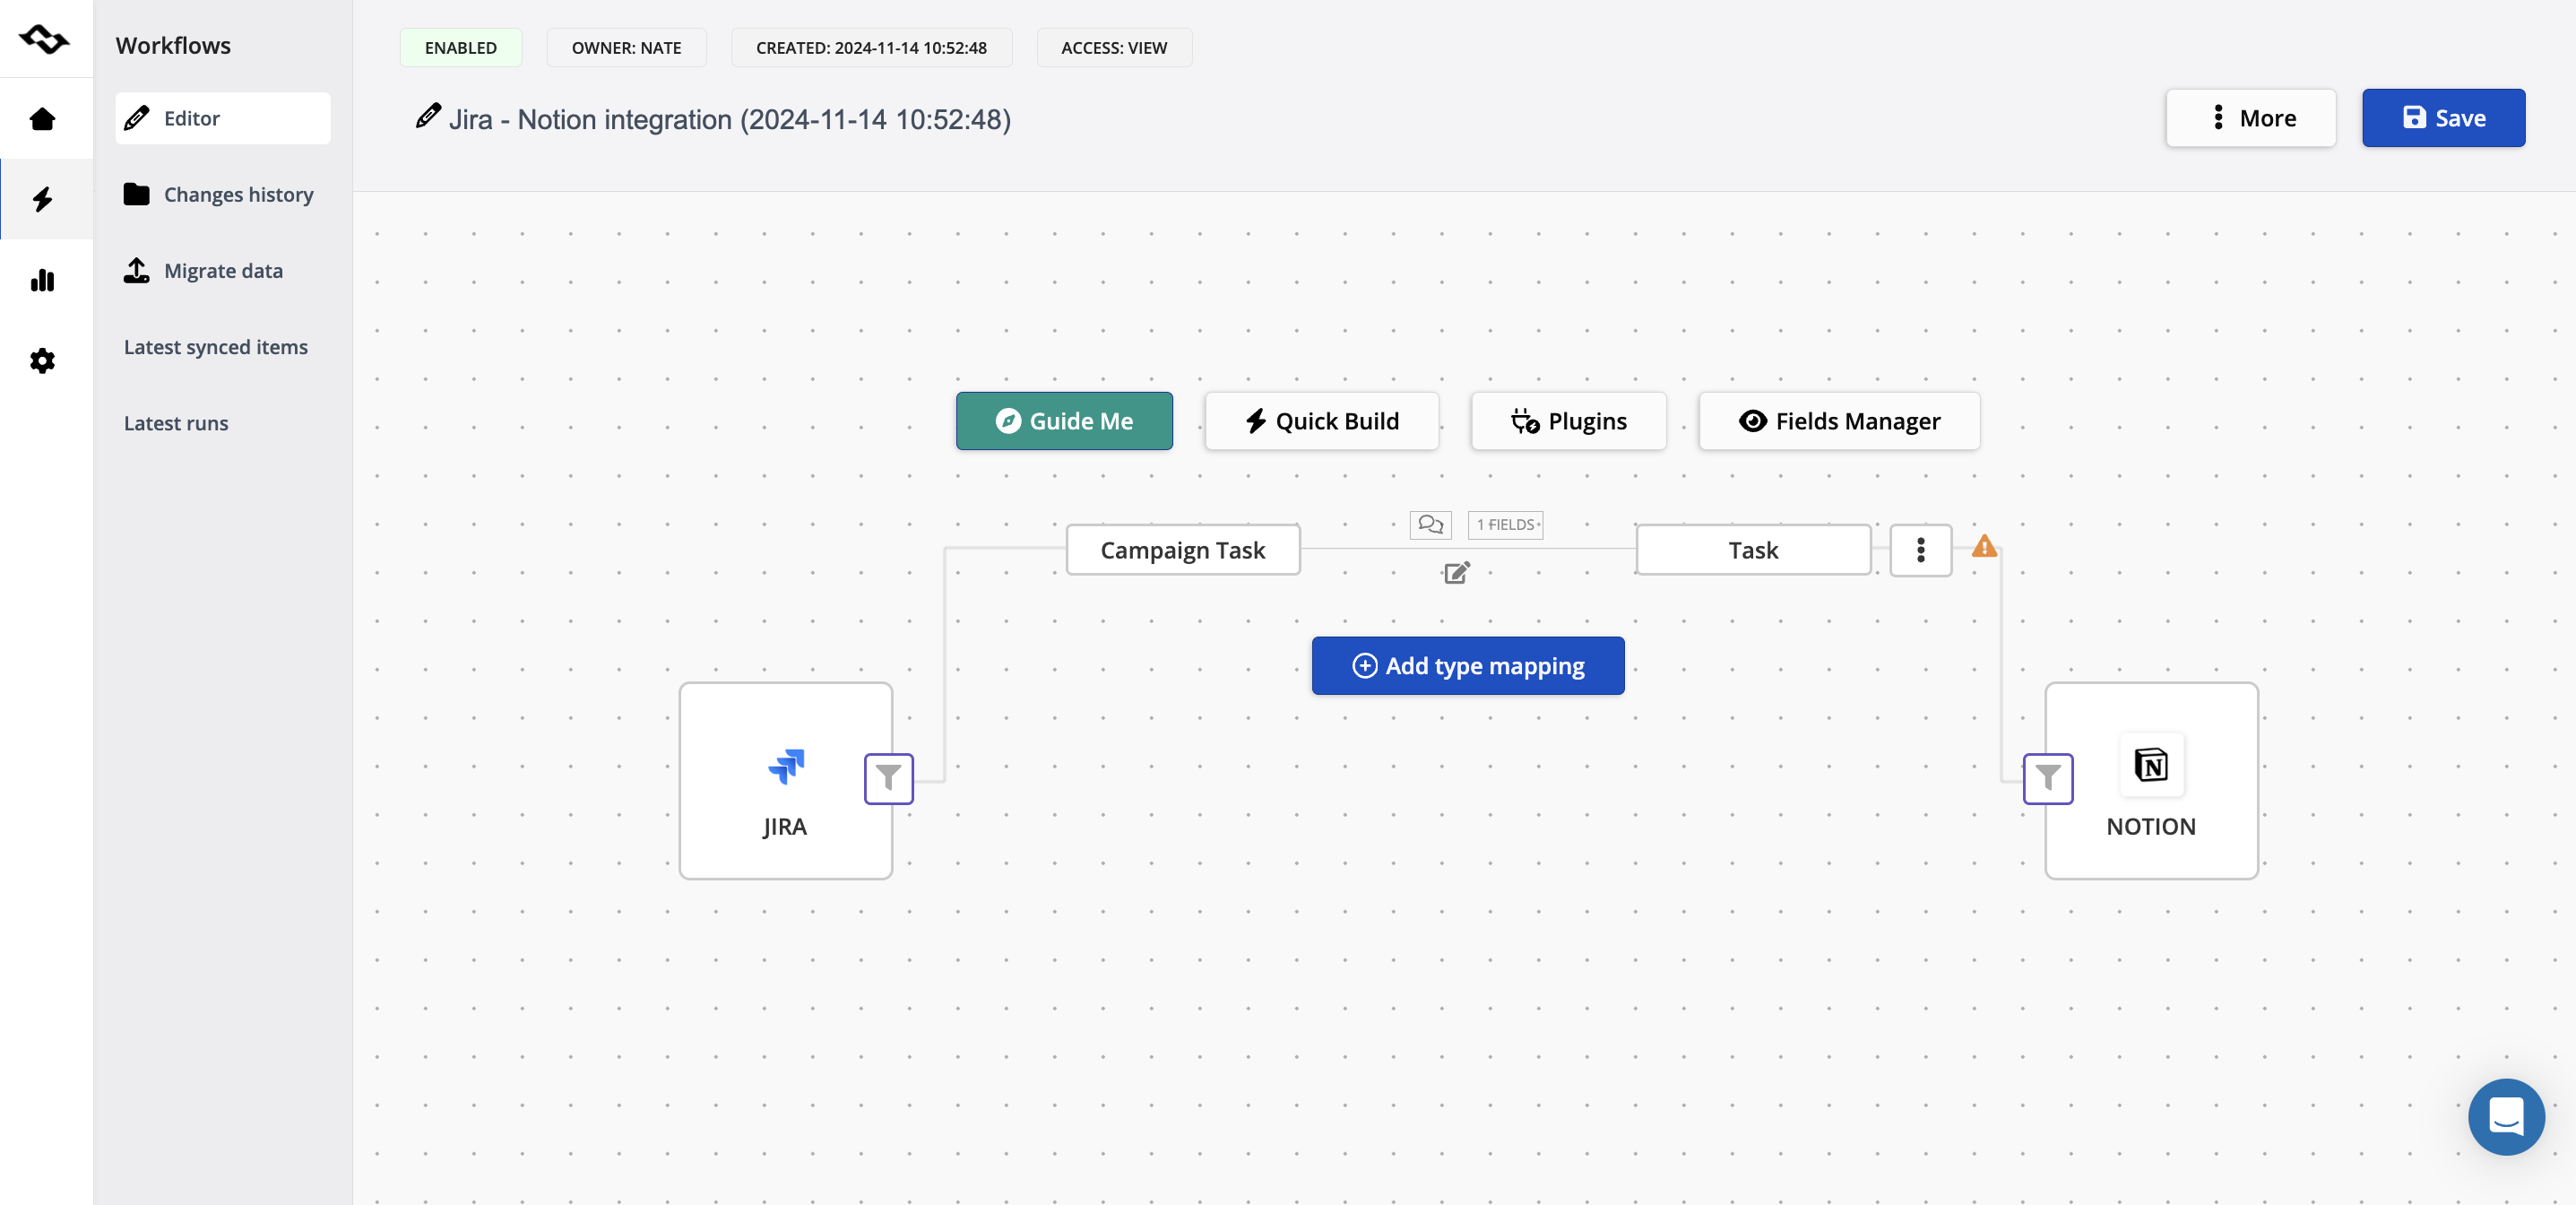Toggle the ENABLED workflow status badge
Screen dimensions: 2576x1205
pyautogui.click(x=460, y=47)
